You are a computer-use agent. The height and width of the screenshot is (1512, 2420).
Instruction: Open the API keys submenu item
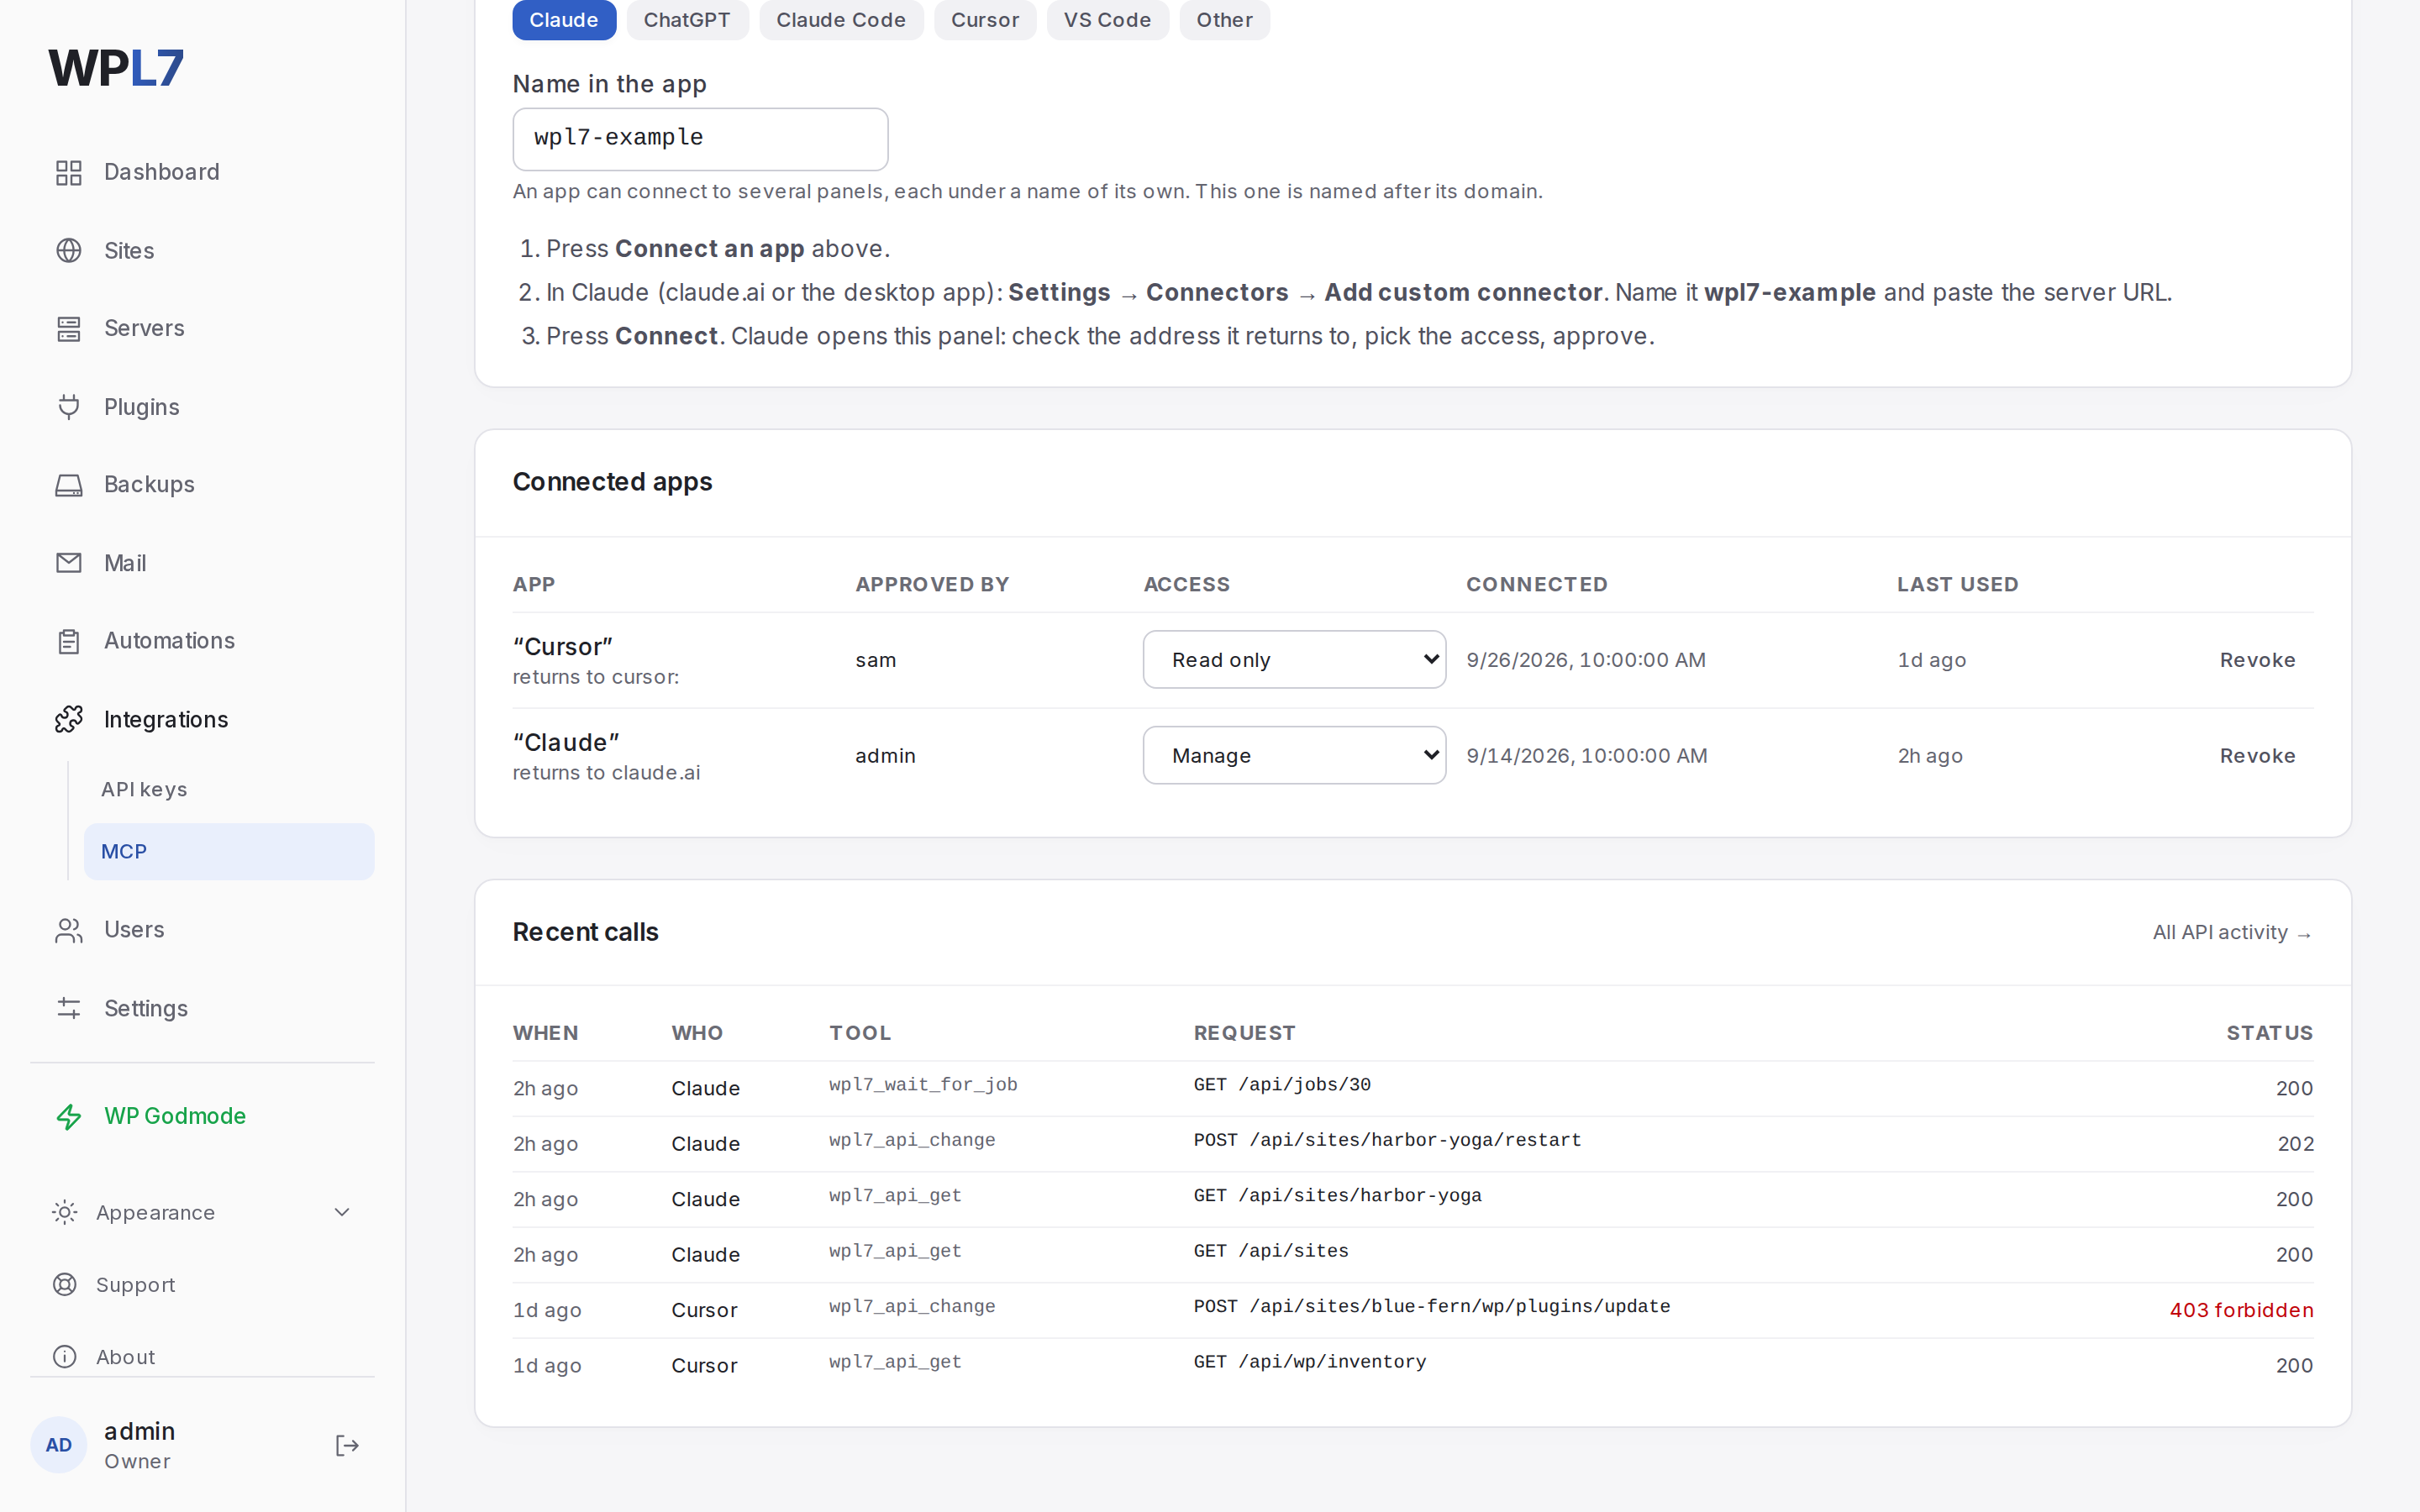click(229, 789)
